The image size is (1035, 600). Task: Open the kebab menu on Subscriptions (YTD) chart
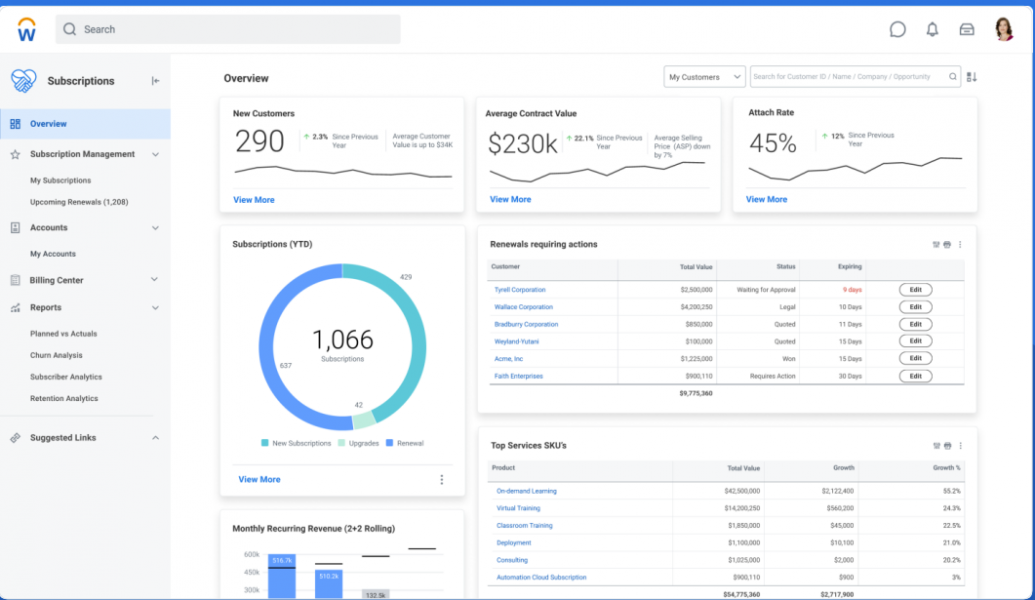[441, 479]
